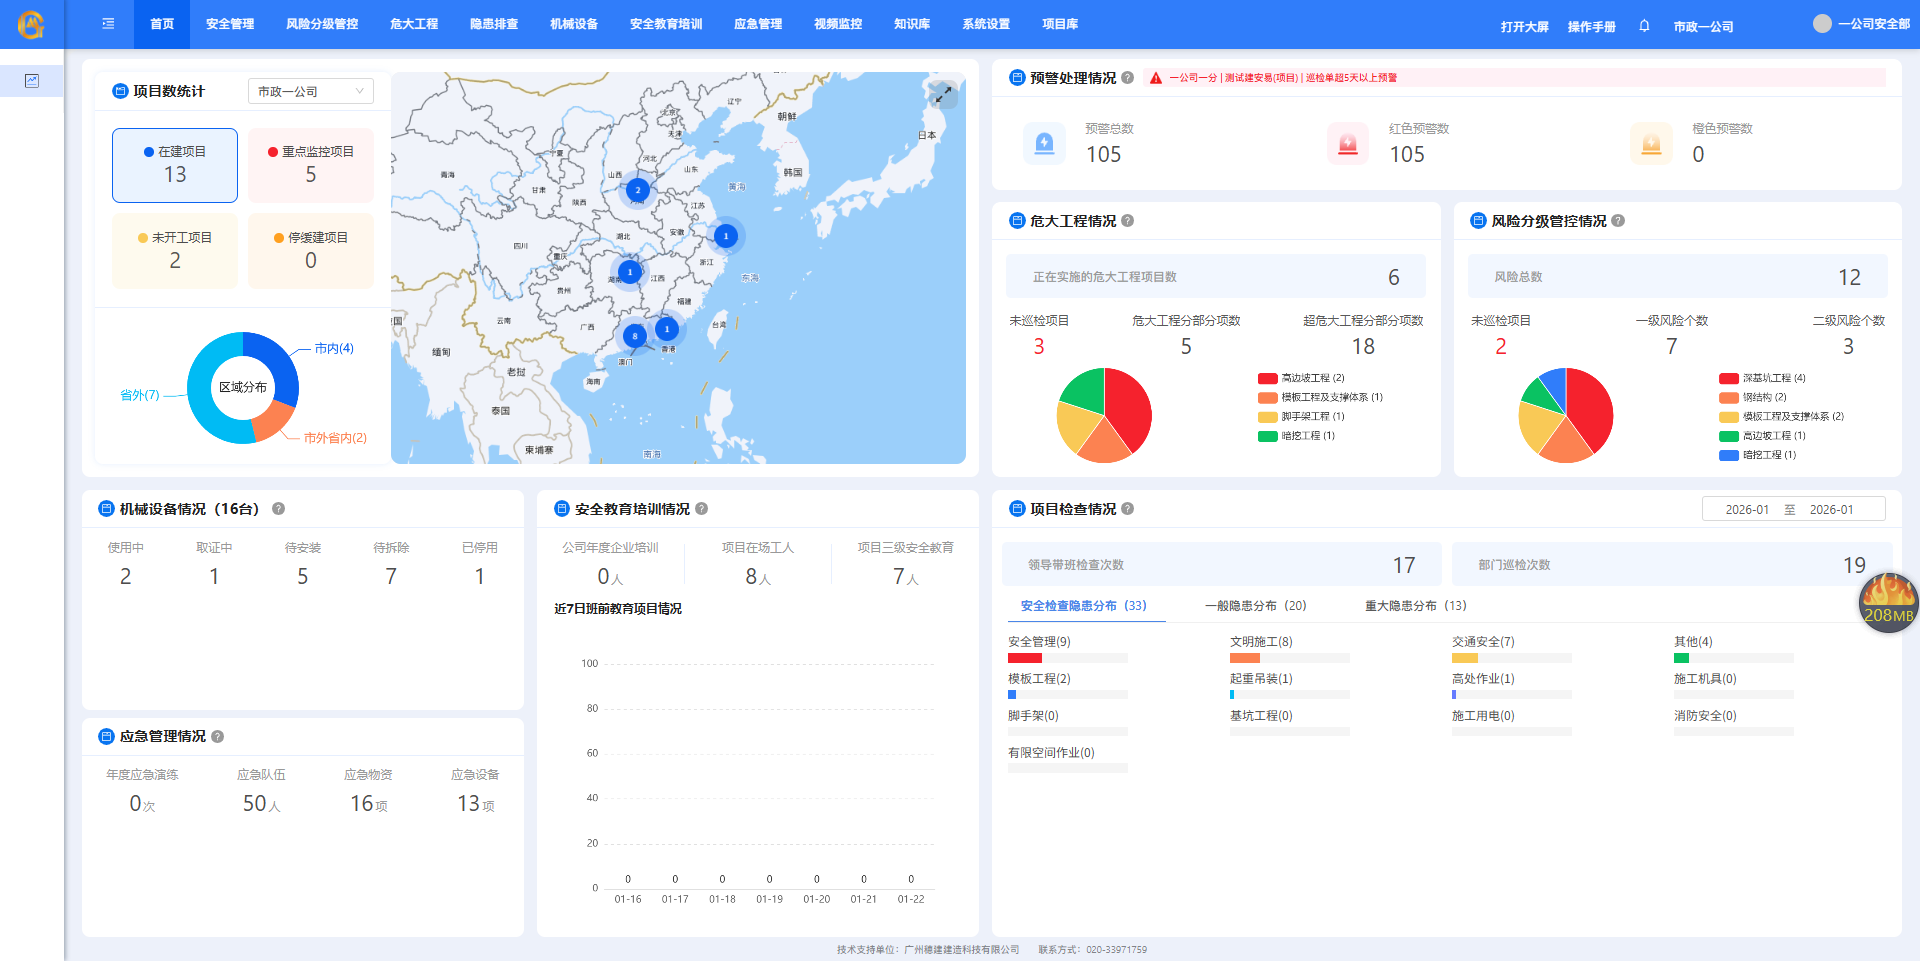Screen dimensions: 1920x961
Task: Click help icon beside 机械设备情况
Action: 279,509
